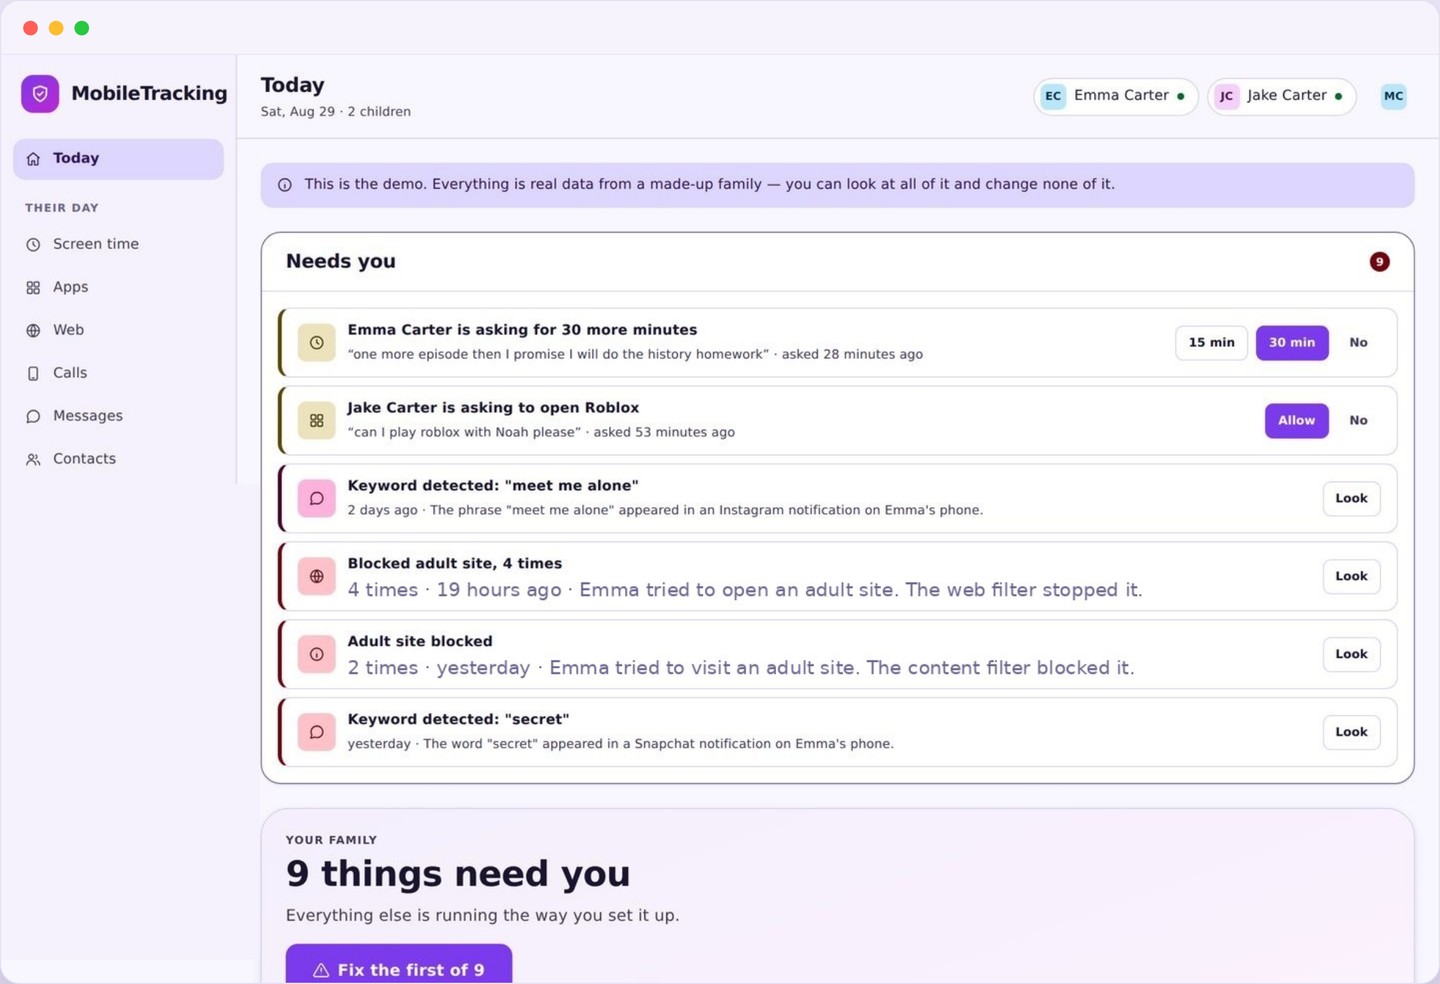Click the Contacts people icon in sidebar
The image size is (1440, 984).
click(x=33, y=460)
